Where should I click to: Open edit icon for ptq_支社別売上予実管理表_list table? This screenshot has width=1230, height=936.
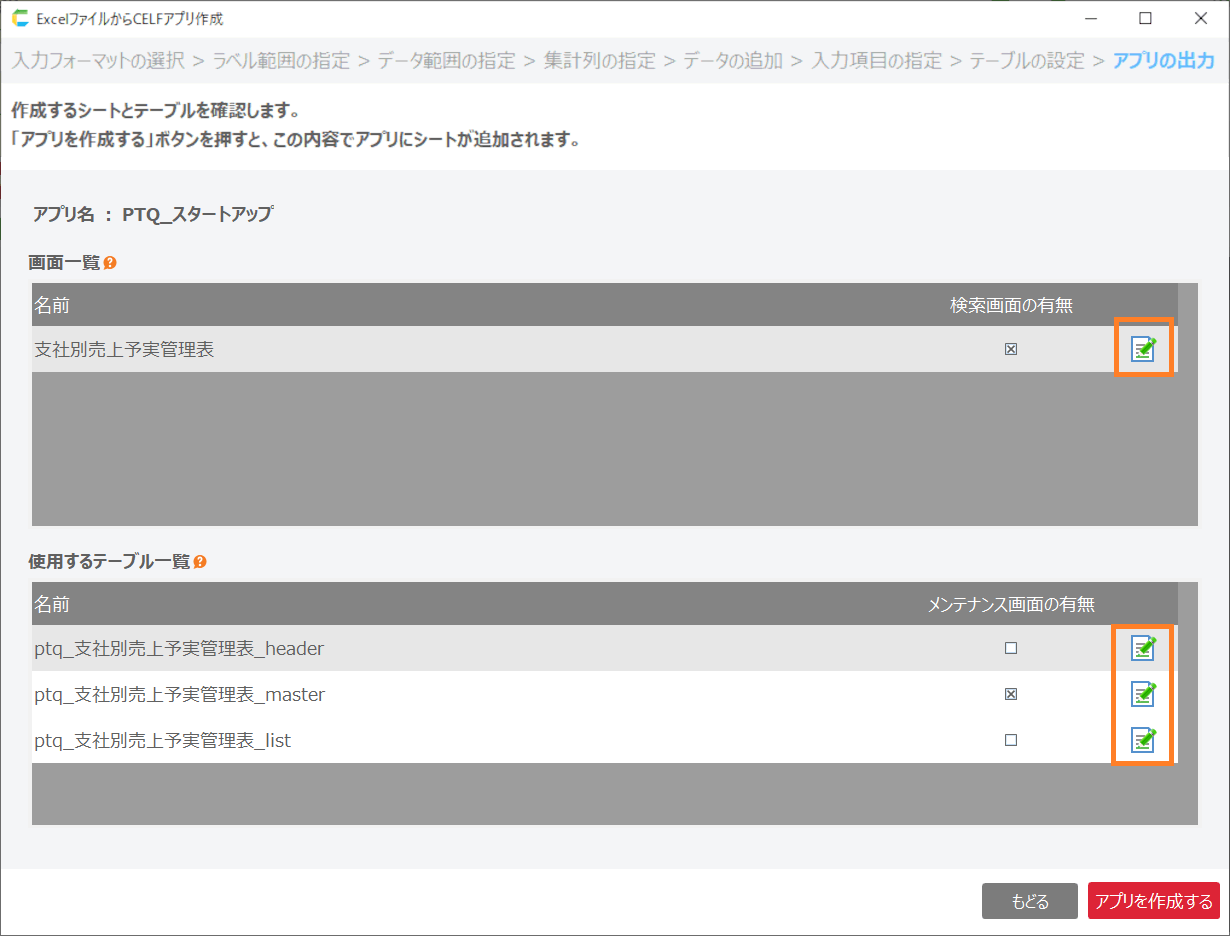point(1143,740)
